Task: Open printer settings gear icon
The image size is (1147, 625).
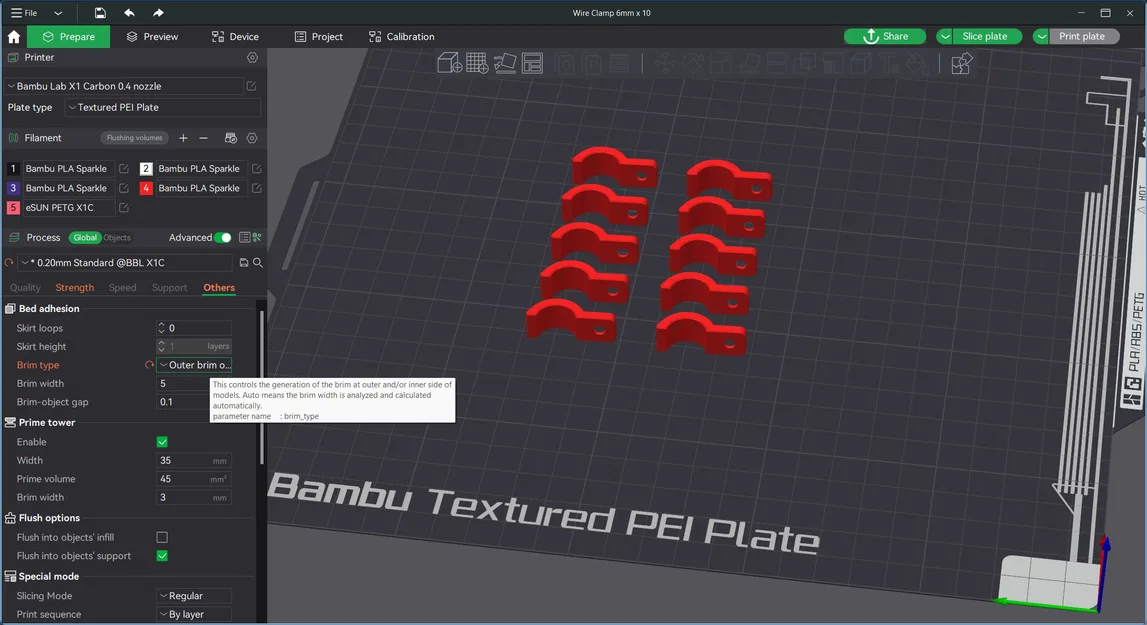Action: click(252, 57)
